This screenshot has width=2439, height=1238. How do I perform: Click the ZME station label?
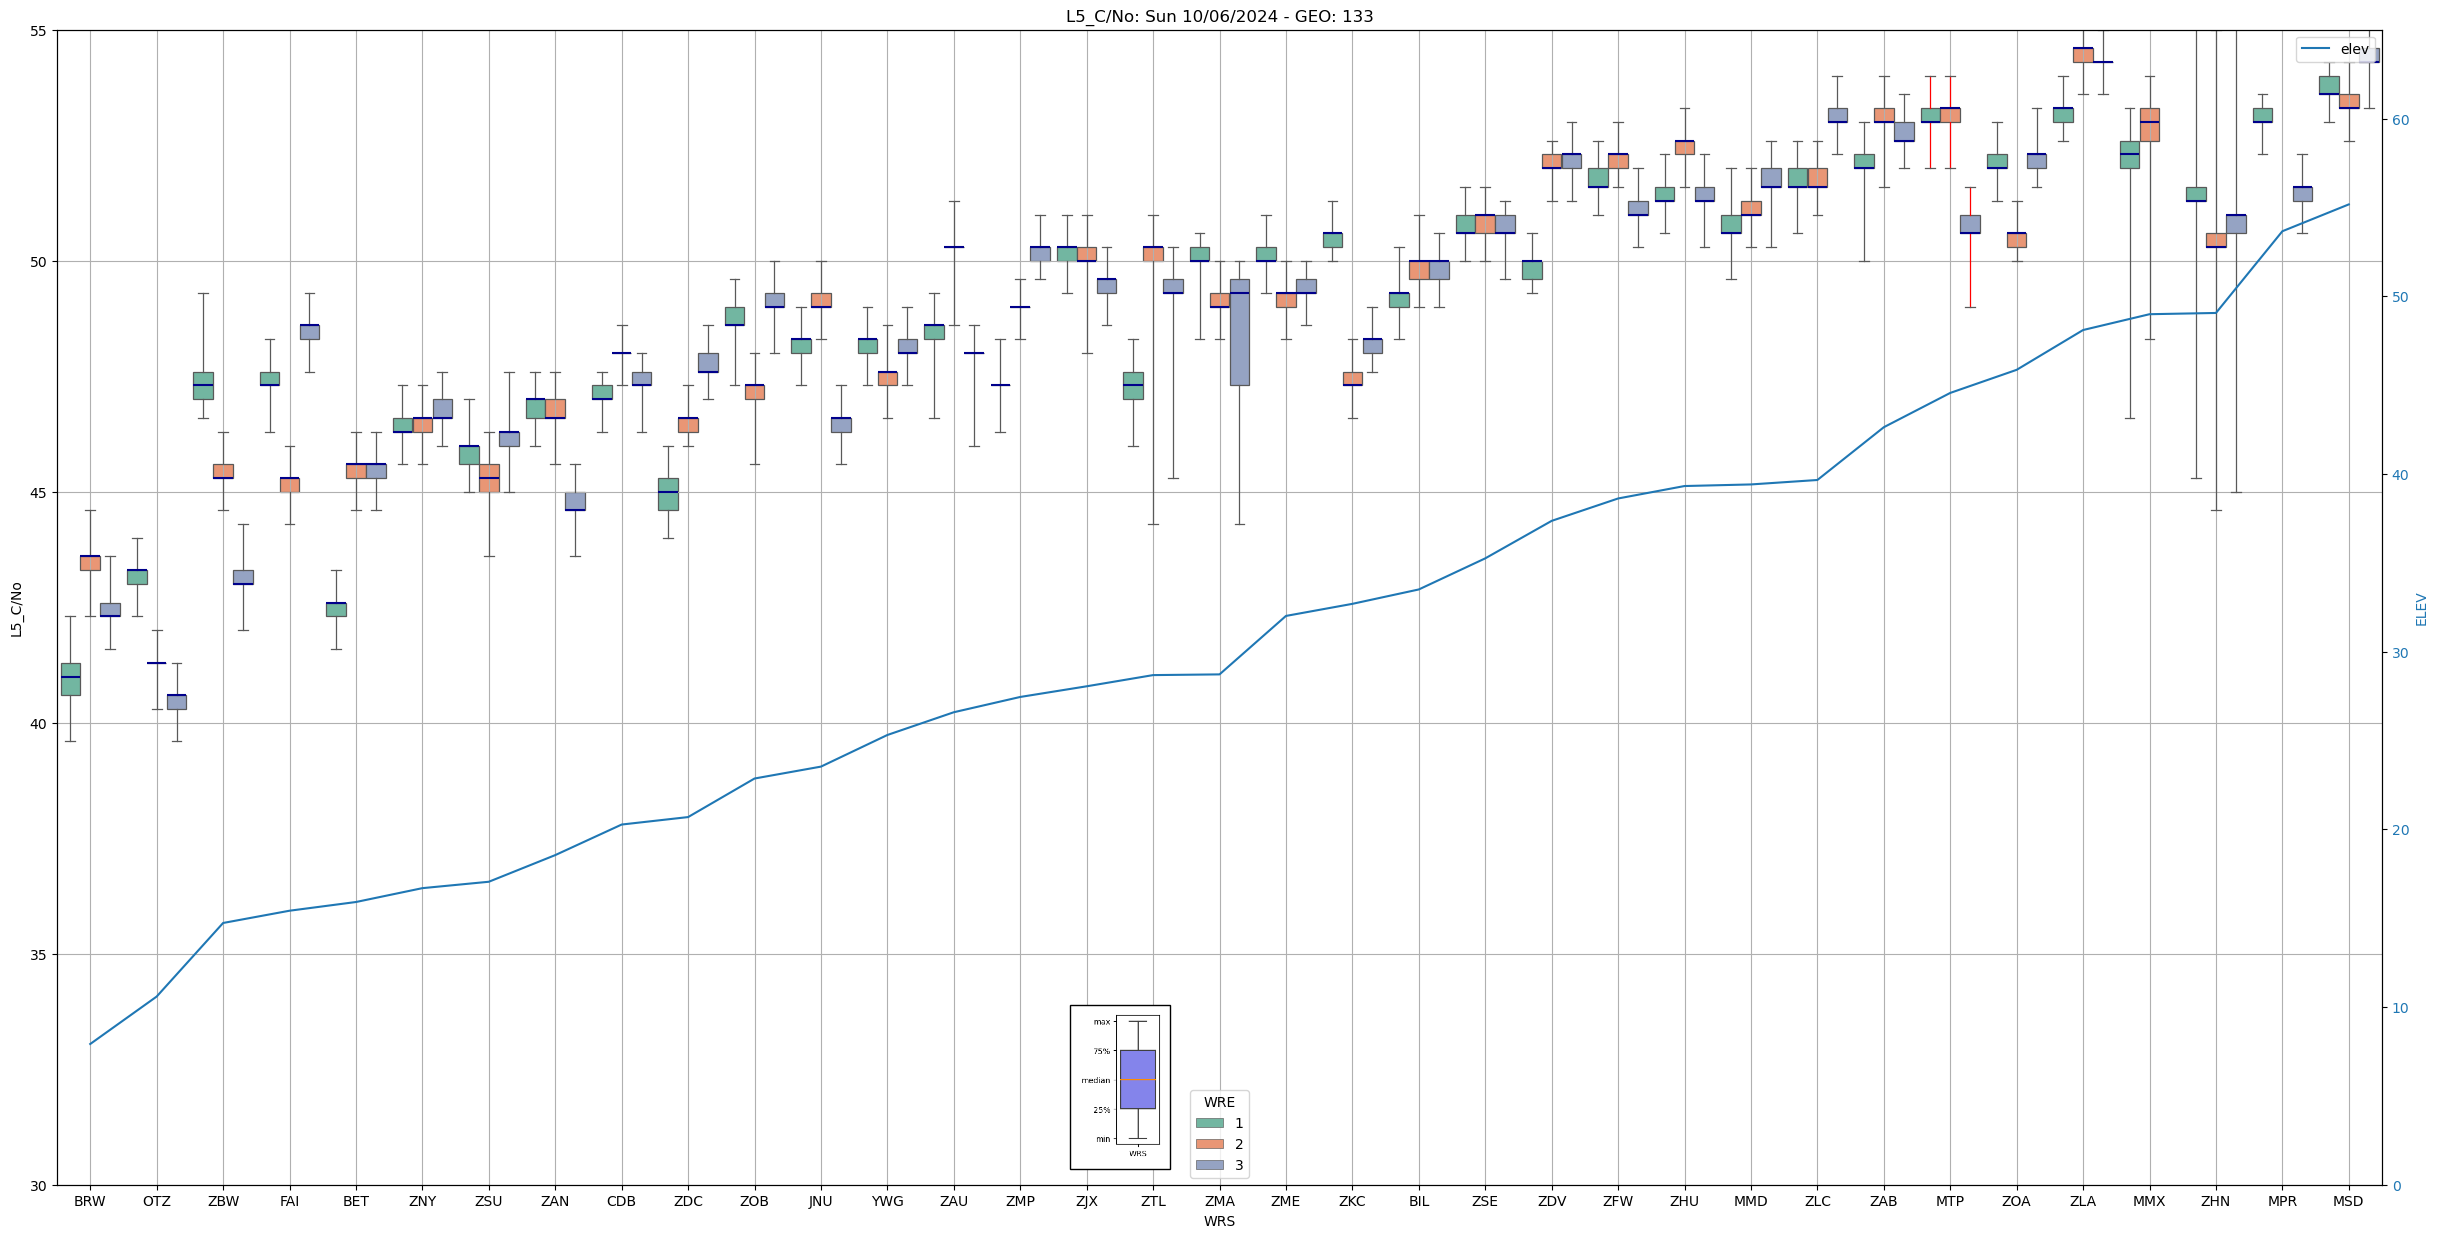[x=1286, y=1201]
